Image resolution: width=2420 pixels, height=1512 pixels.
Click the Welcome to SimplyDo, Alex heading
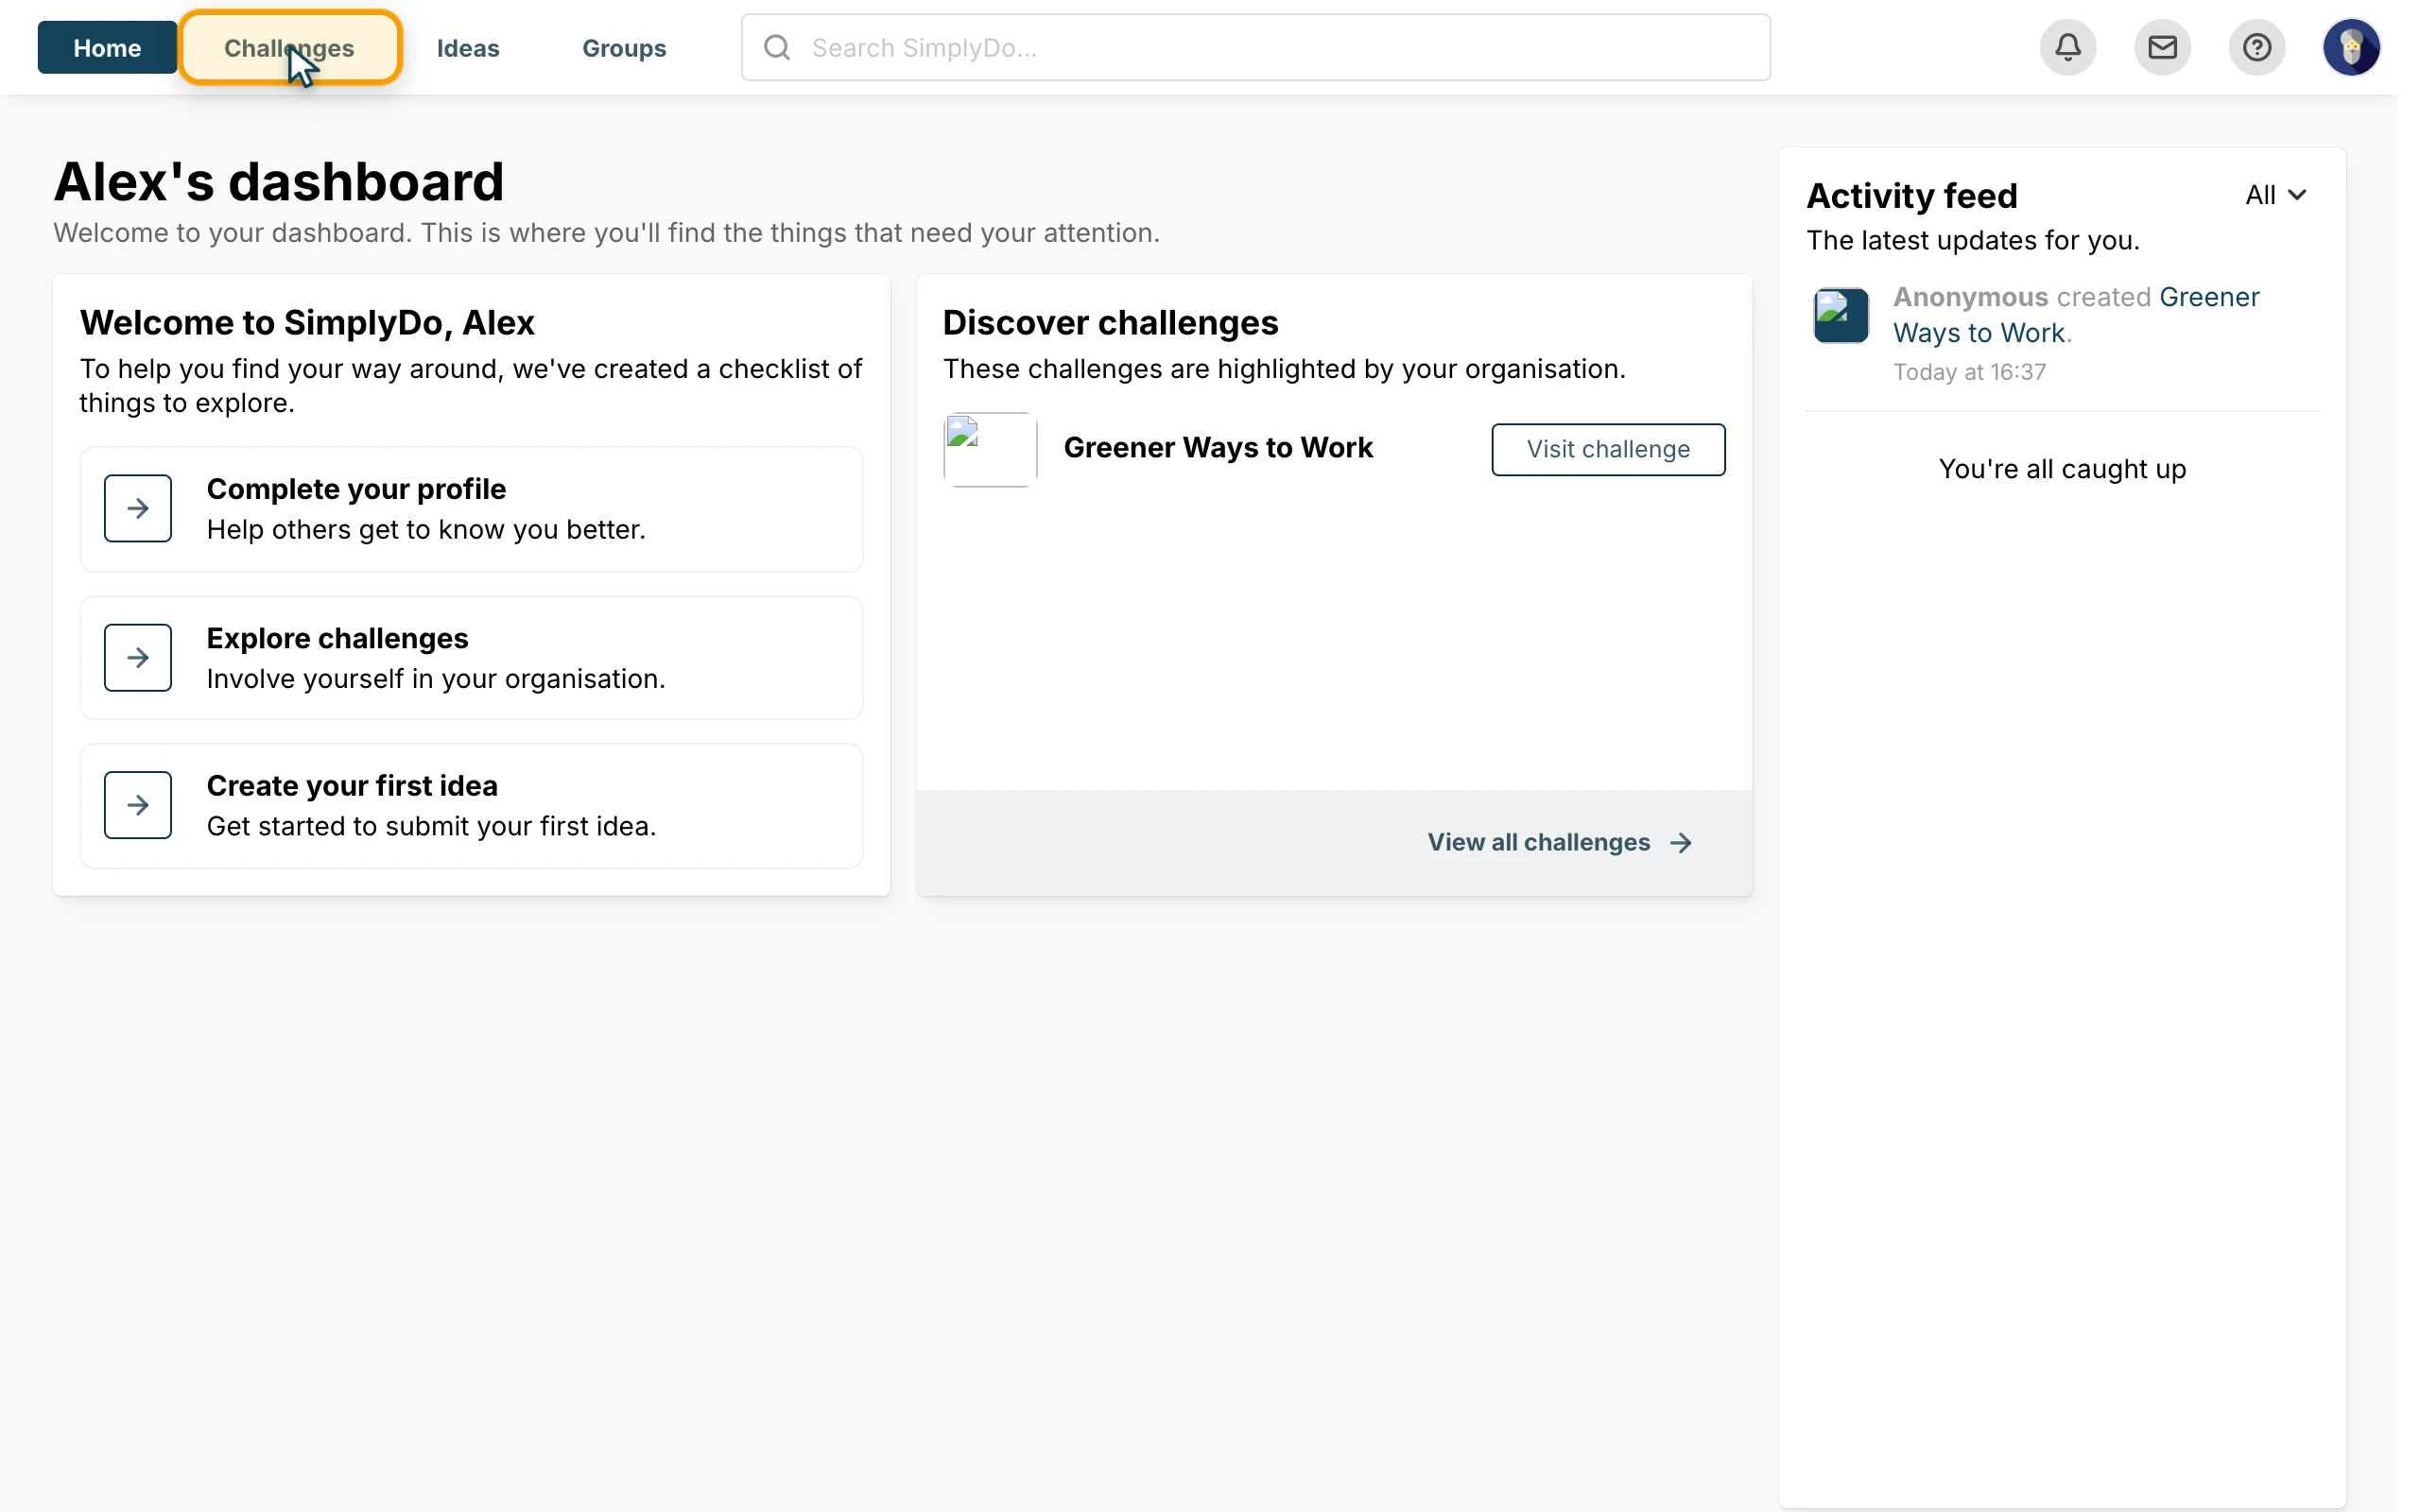pyautogui.click(x=307, y=322)
